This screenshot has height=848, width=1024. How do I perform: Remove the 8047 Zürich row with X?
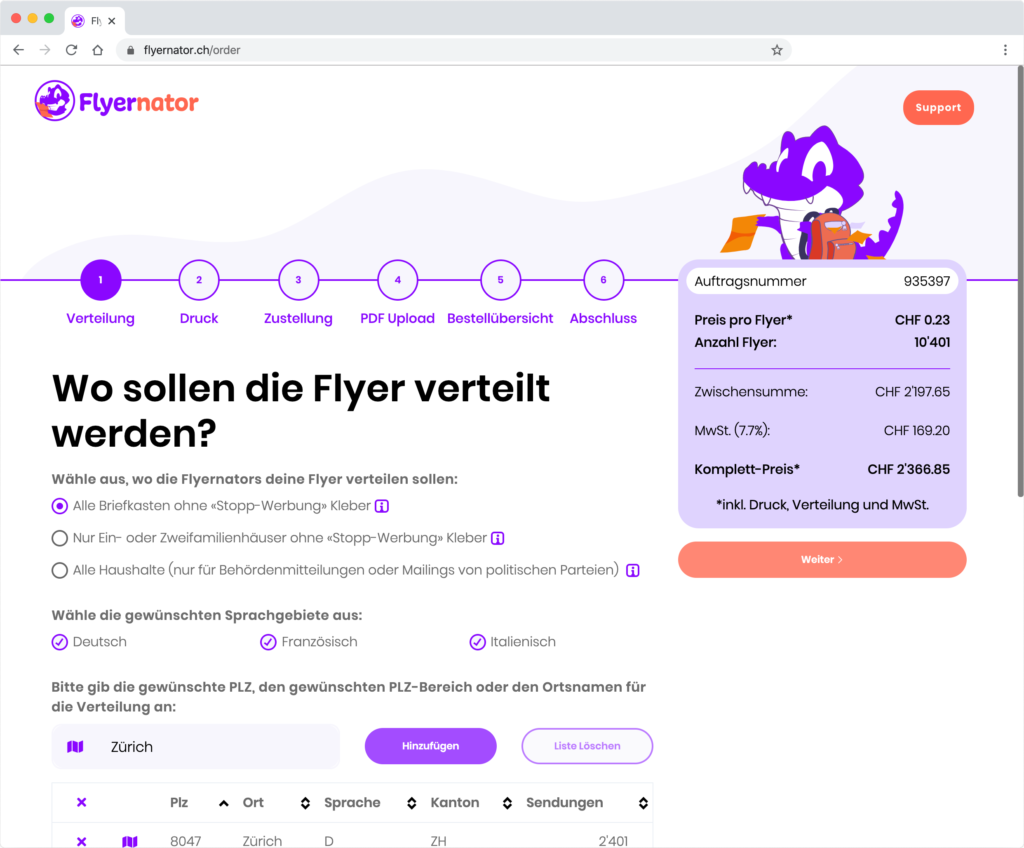(82, 841)
